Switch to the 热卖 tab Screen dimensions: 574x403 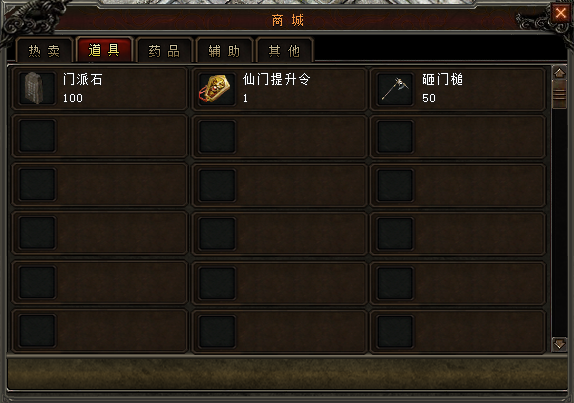(x=44, y=51)
